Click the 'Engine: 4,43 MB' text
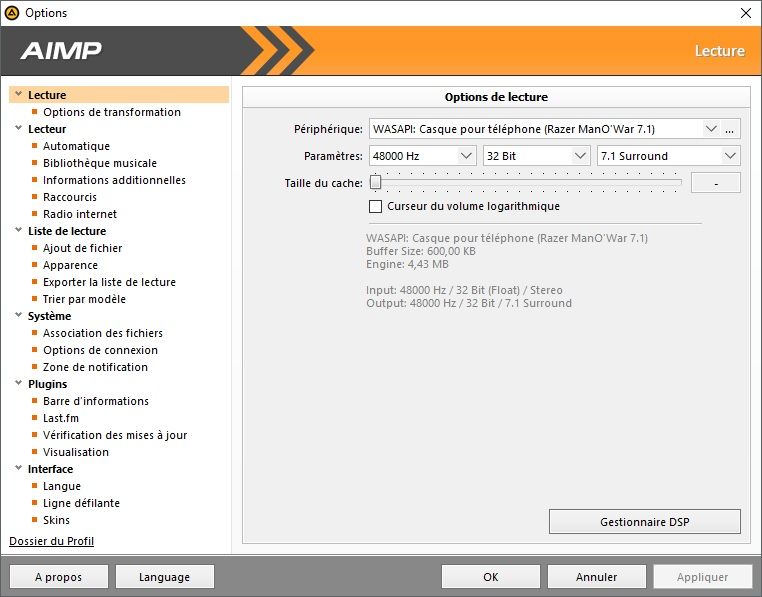The image size is (762, 597). [407, 264]
